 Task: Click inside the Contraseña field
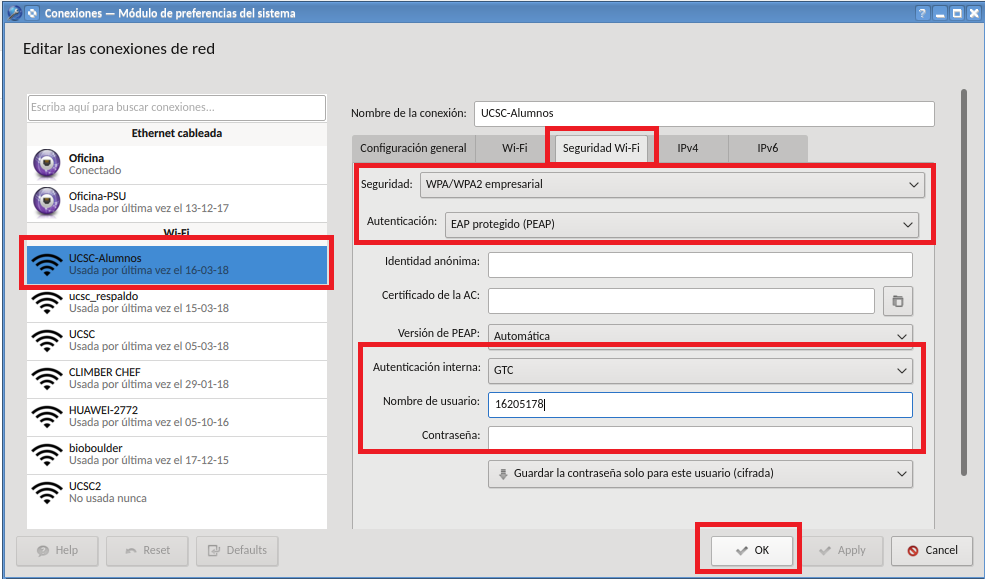pyautogui.click(x=700, y=438)
